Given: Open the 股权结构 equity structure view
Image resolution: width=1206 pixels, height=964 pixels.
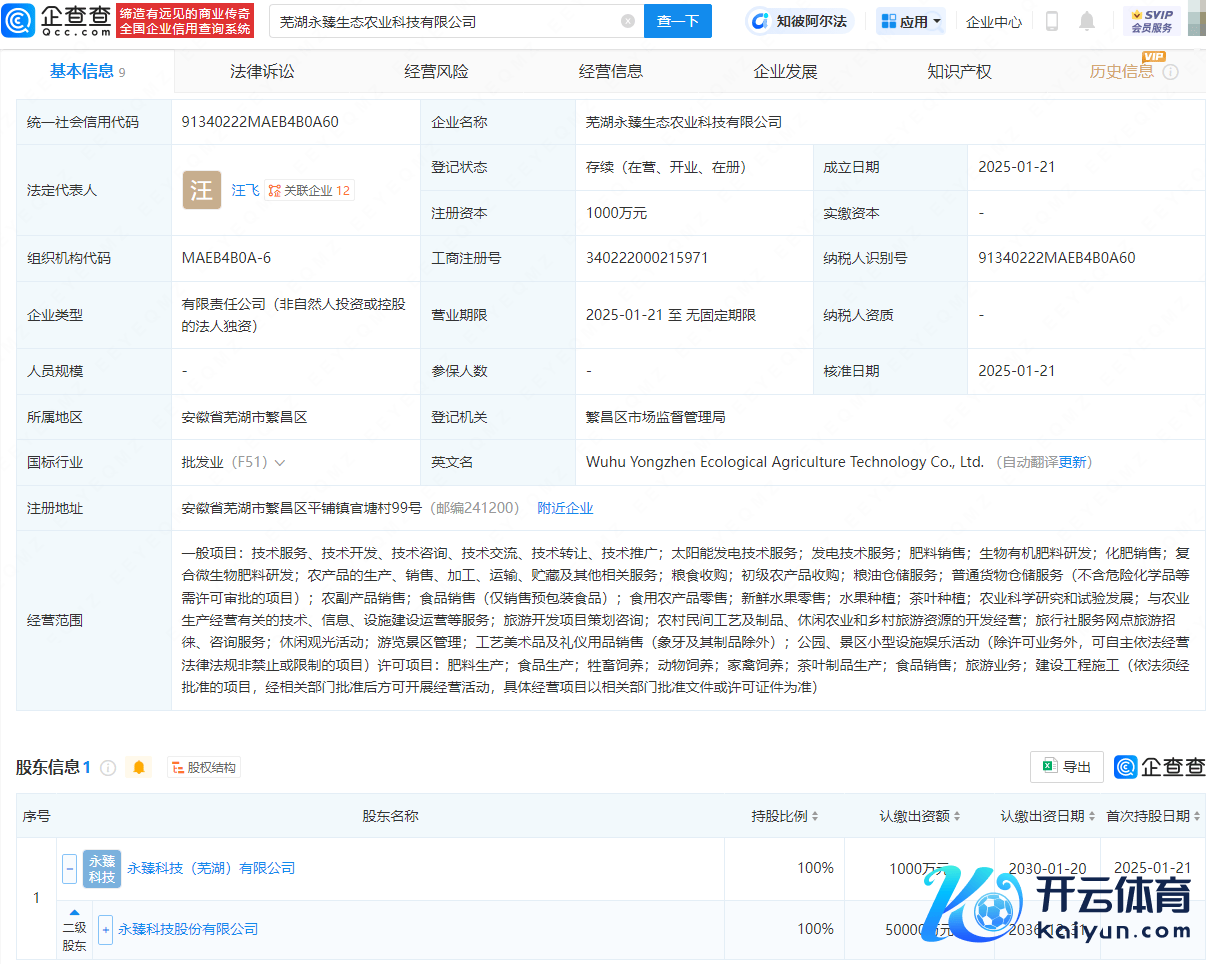Looking at the screenshot, I should 204,768.
